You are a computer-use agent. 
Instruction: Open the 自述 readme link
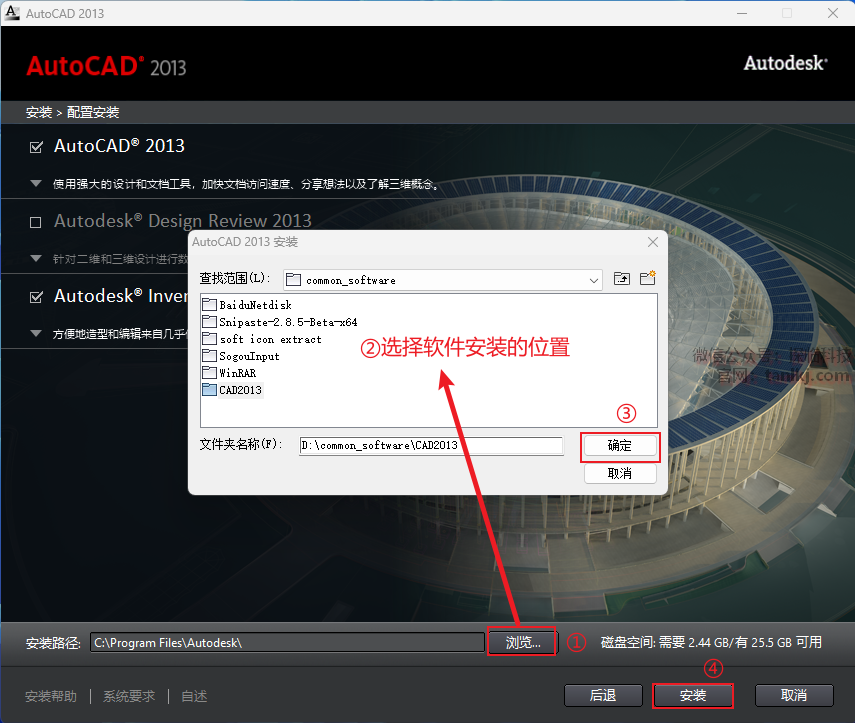tap(194, 696)
